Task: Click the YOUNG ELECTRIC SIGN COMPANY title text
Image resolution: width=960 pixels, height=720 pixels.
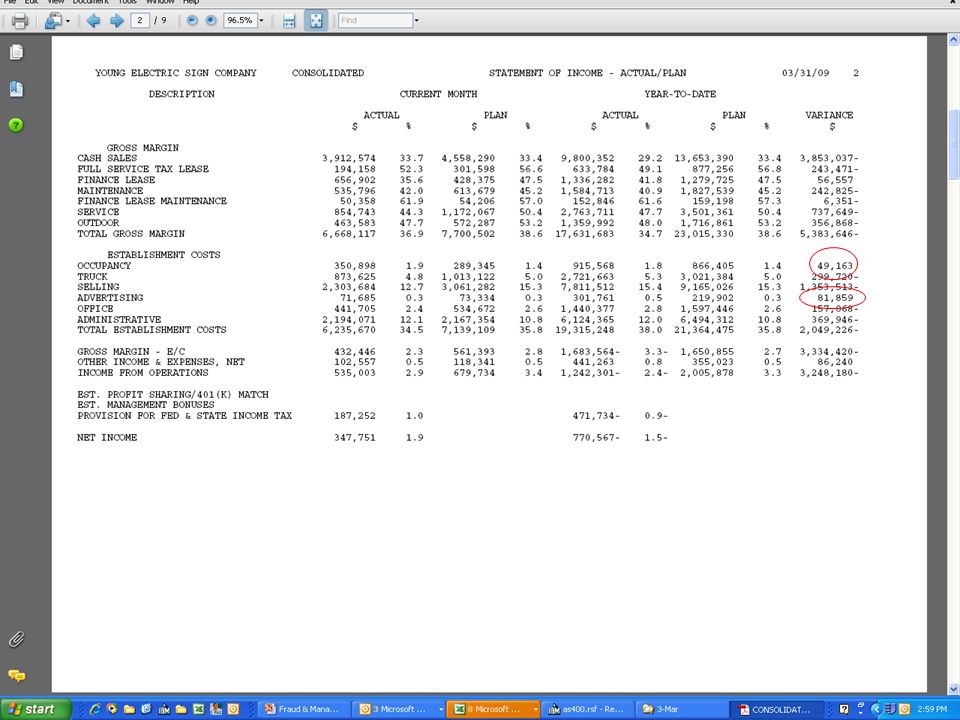Action: (176, 73)
